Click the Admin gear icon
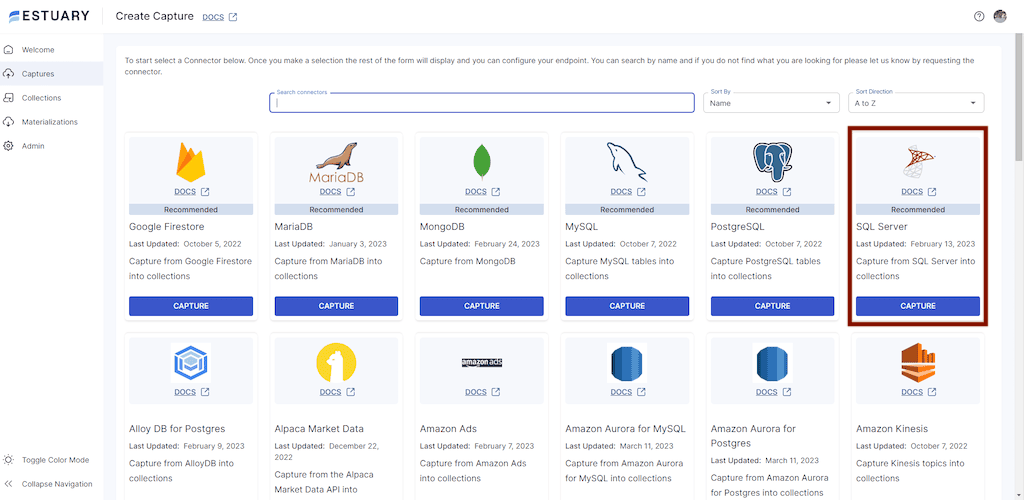Viewport: 1024px width, 500px height. tap(9, 146)
